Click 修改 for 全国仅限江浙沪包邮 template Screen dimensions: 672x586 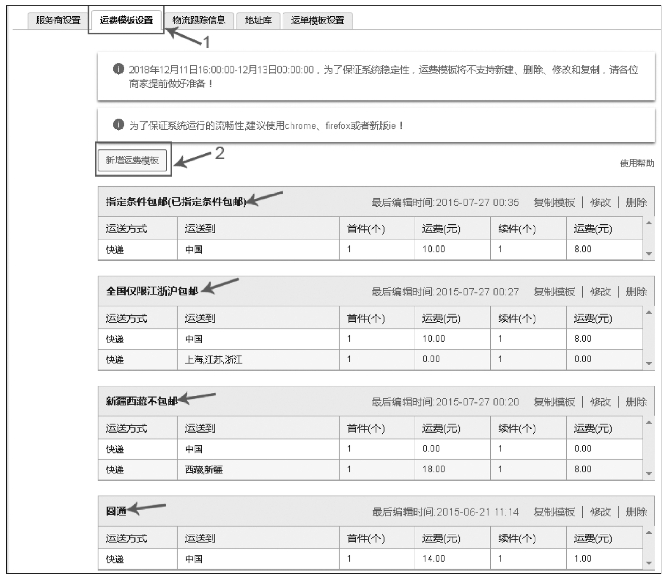tap(600, 291)
